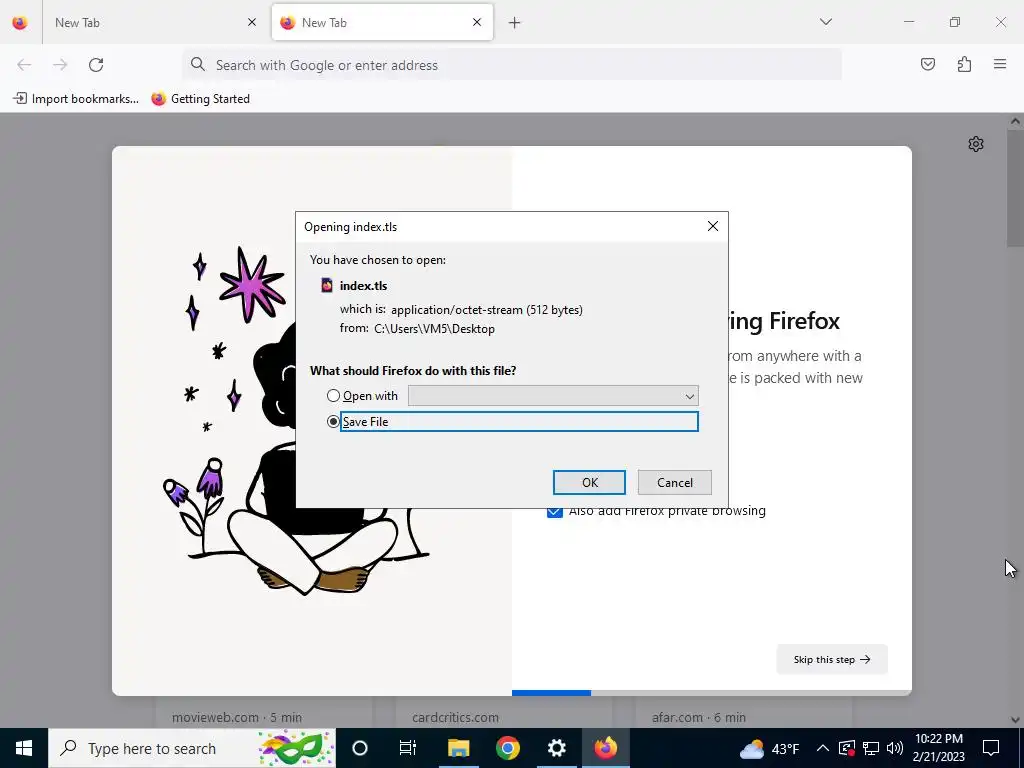
Task: Click Import bookmarks toolbar item
Action: [x=76, y=99]
